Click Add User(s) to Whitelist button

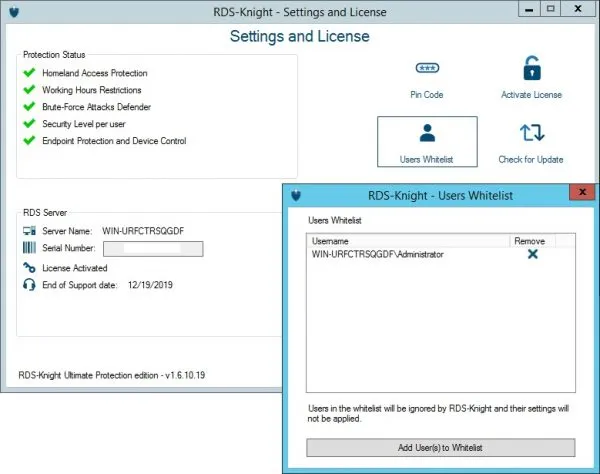440,448
